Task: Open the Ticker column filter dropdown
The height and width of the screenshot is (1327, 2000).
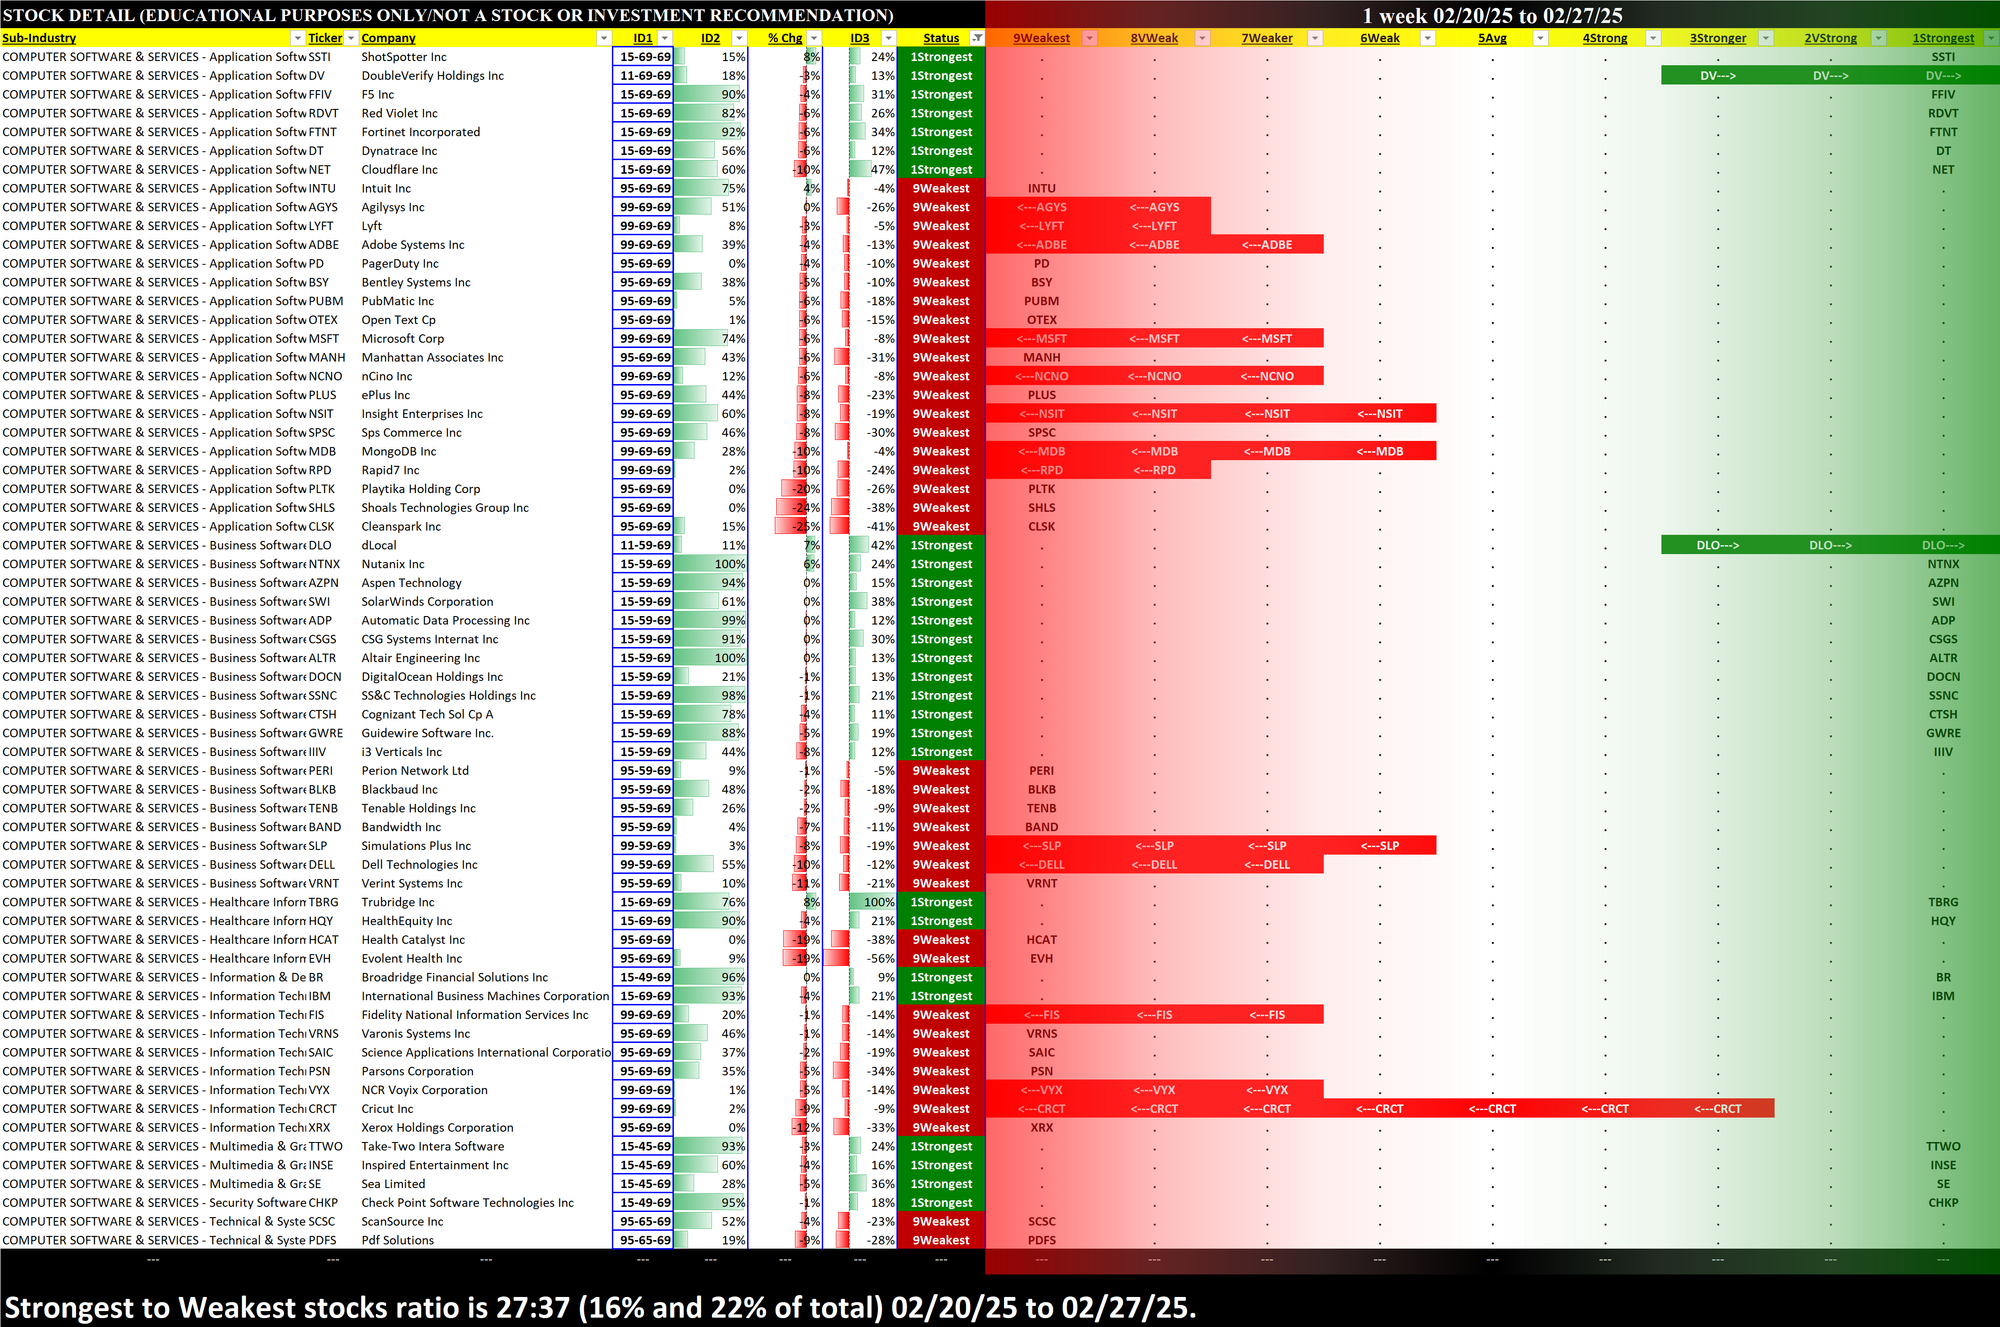Action: (350, 38)
